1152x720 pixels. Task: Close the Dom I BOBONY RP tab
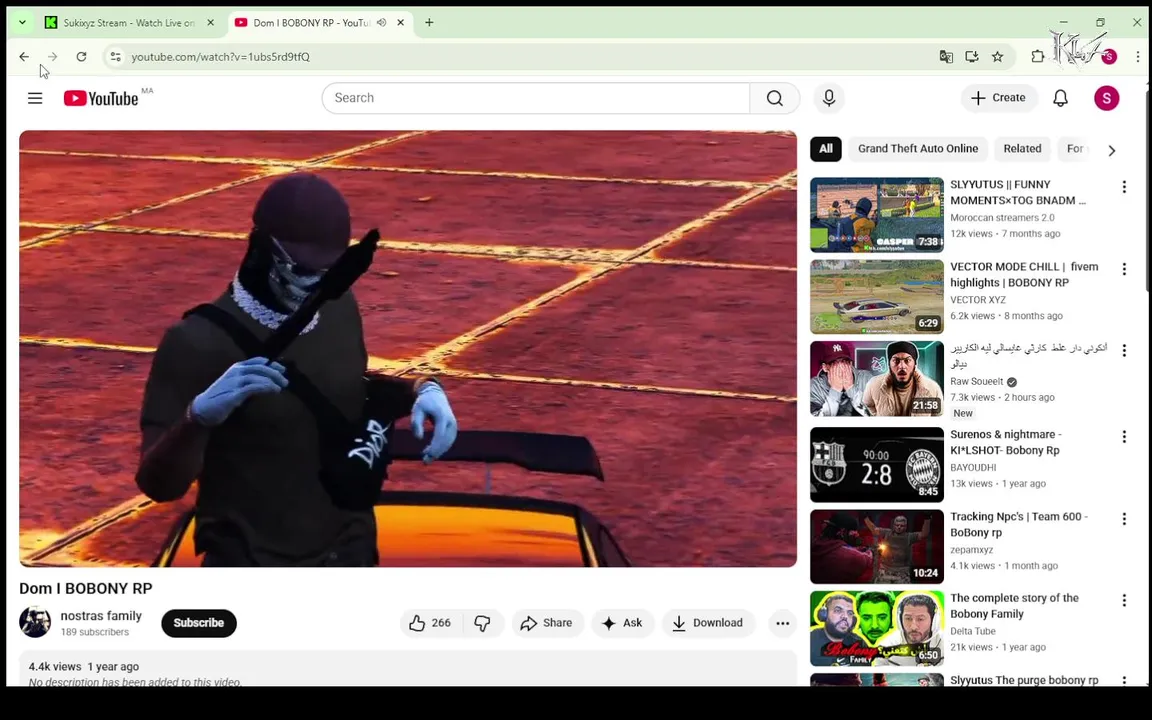click(400, 23)
